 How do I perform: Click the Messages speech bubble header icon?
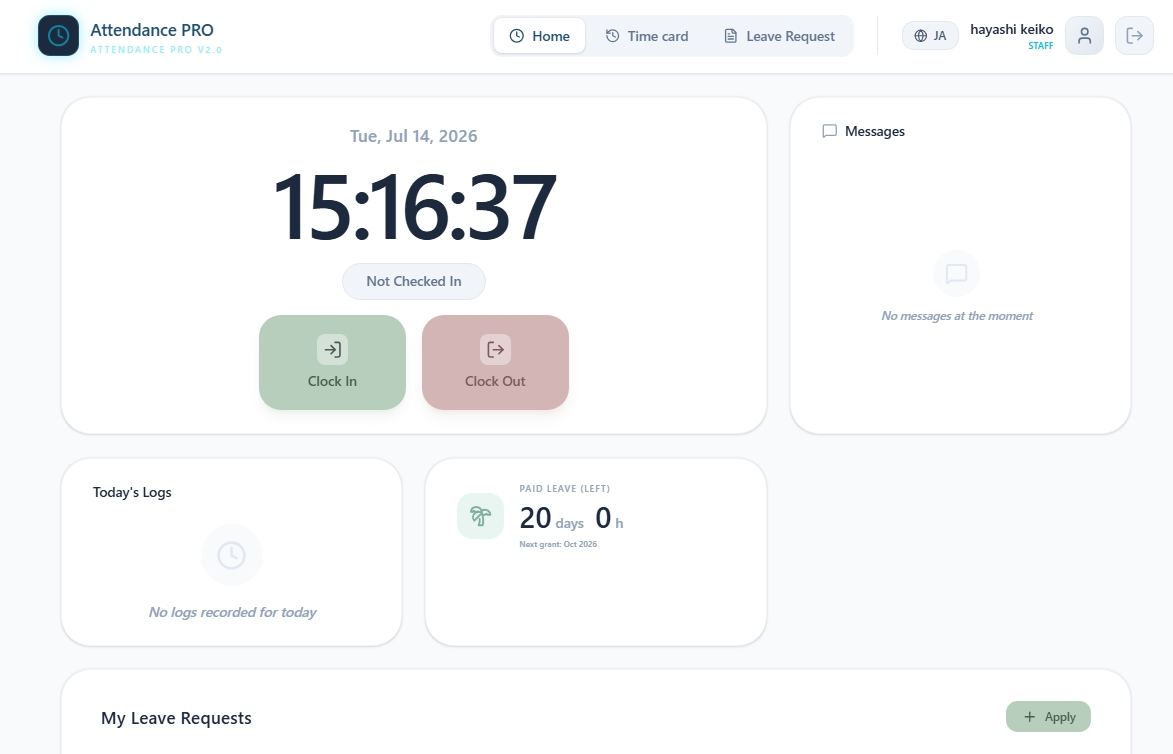(830, 131)
